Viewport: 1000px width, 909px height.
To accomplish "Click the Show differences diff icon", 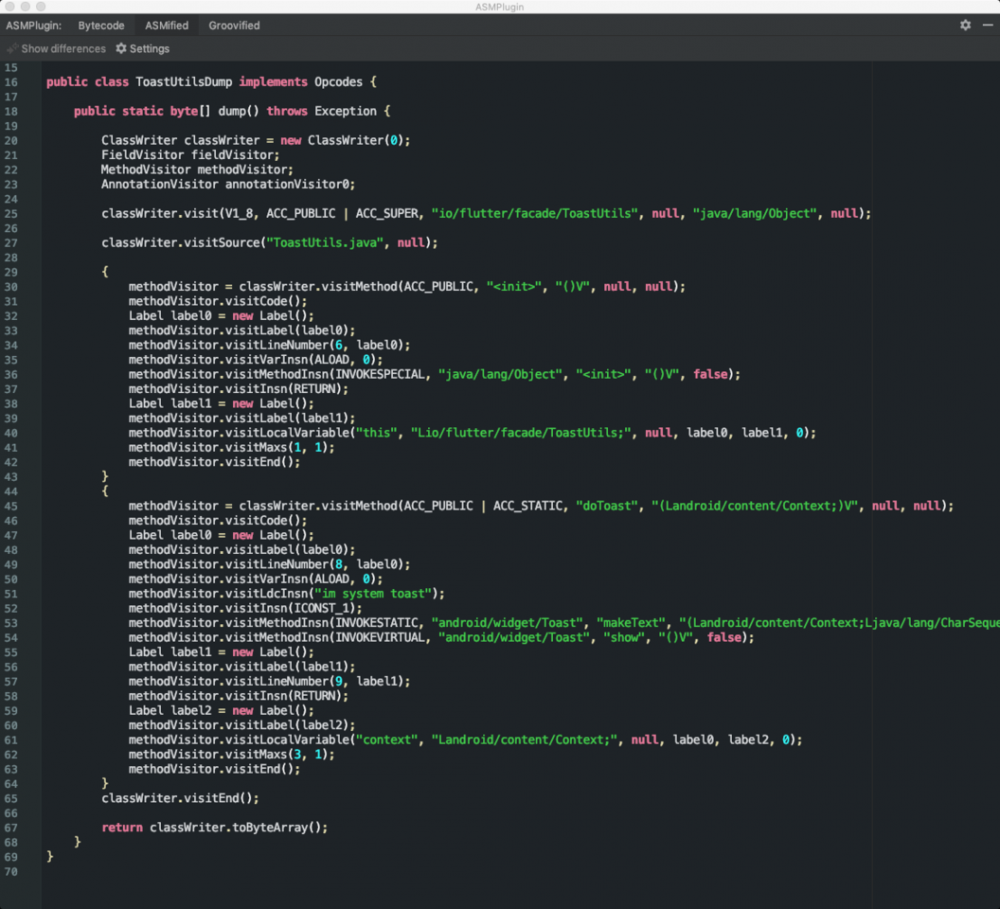I will coord(12,48).
